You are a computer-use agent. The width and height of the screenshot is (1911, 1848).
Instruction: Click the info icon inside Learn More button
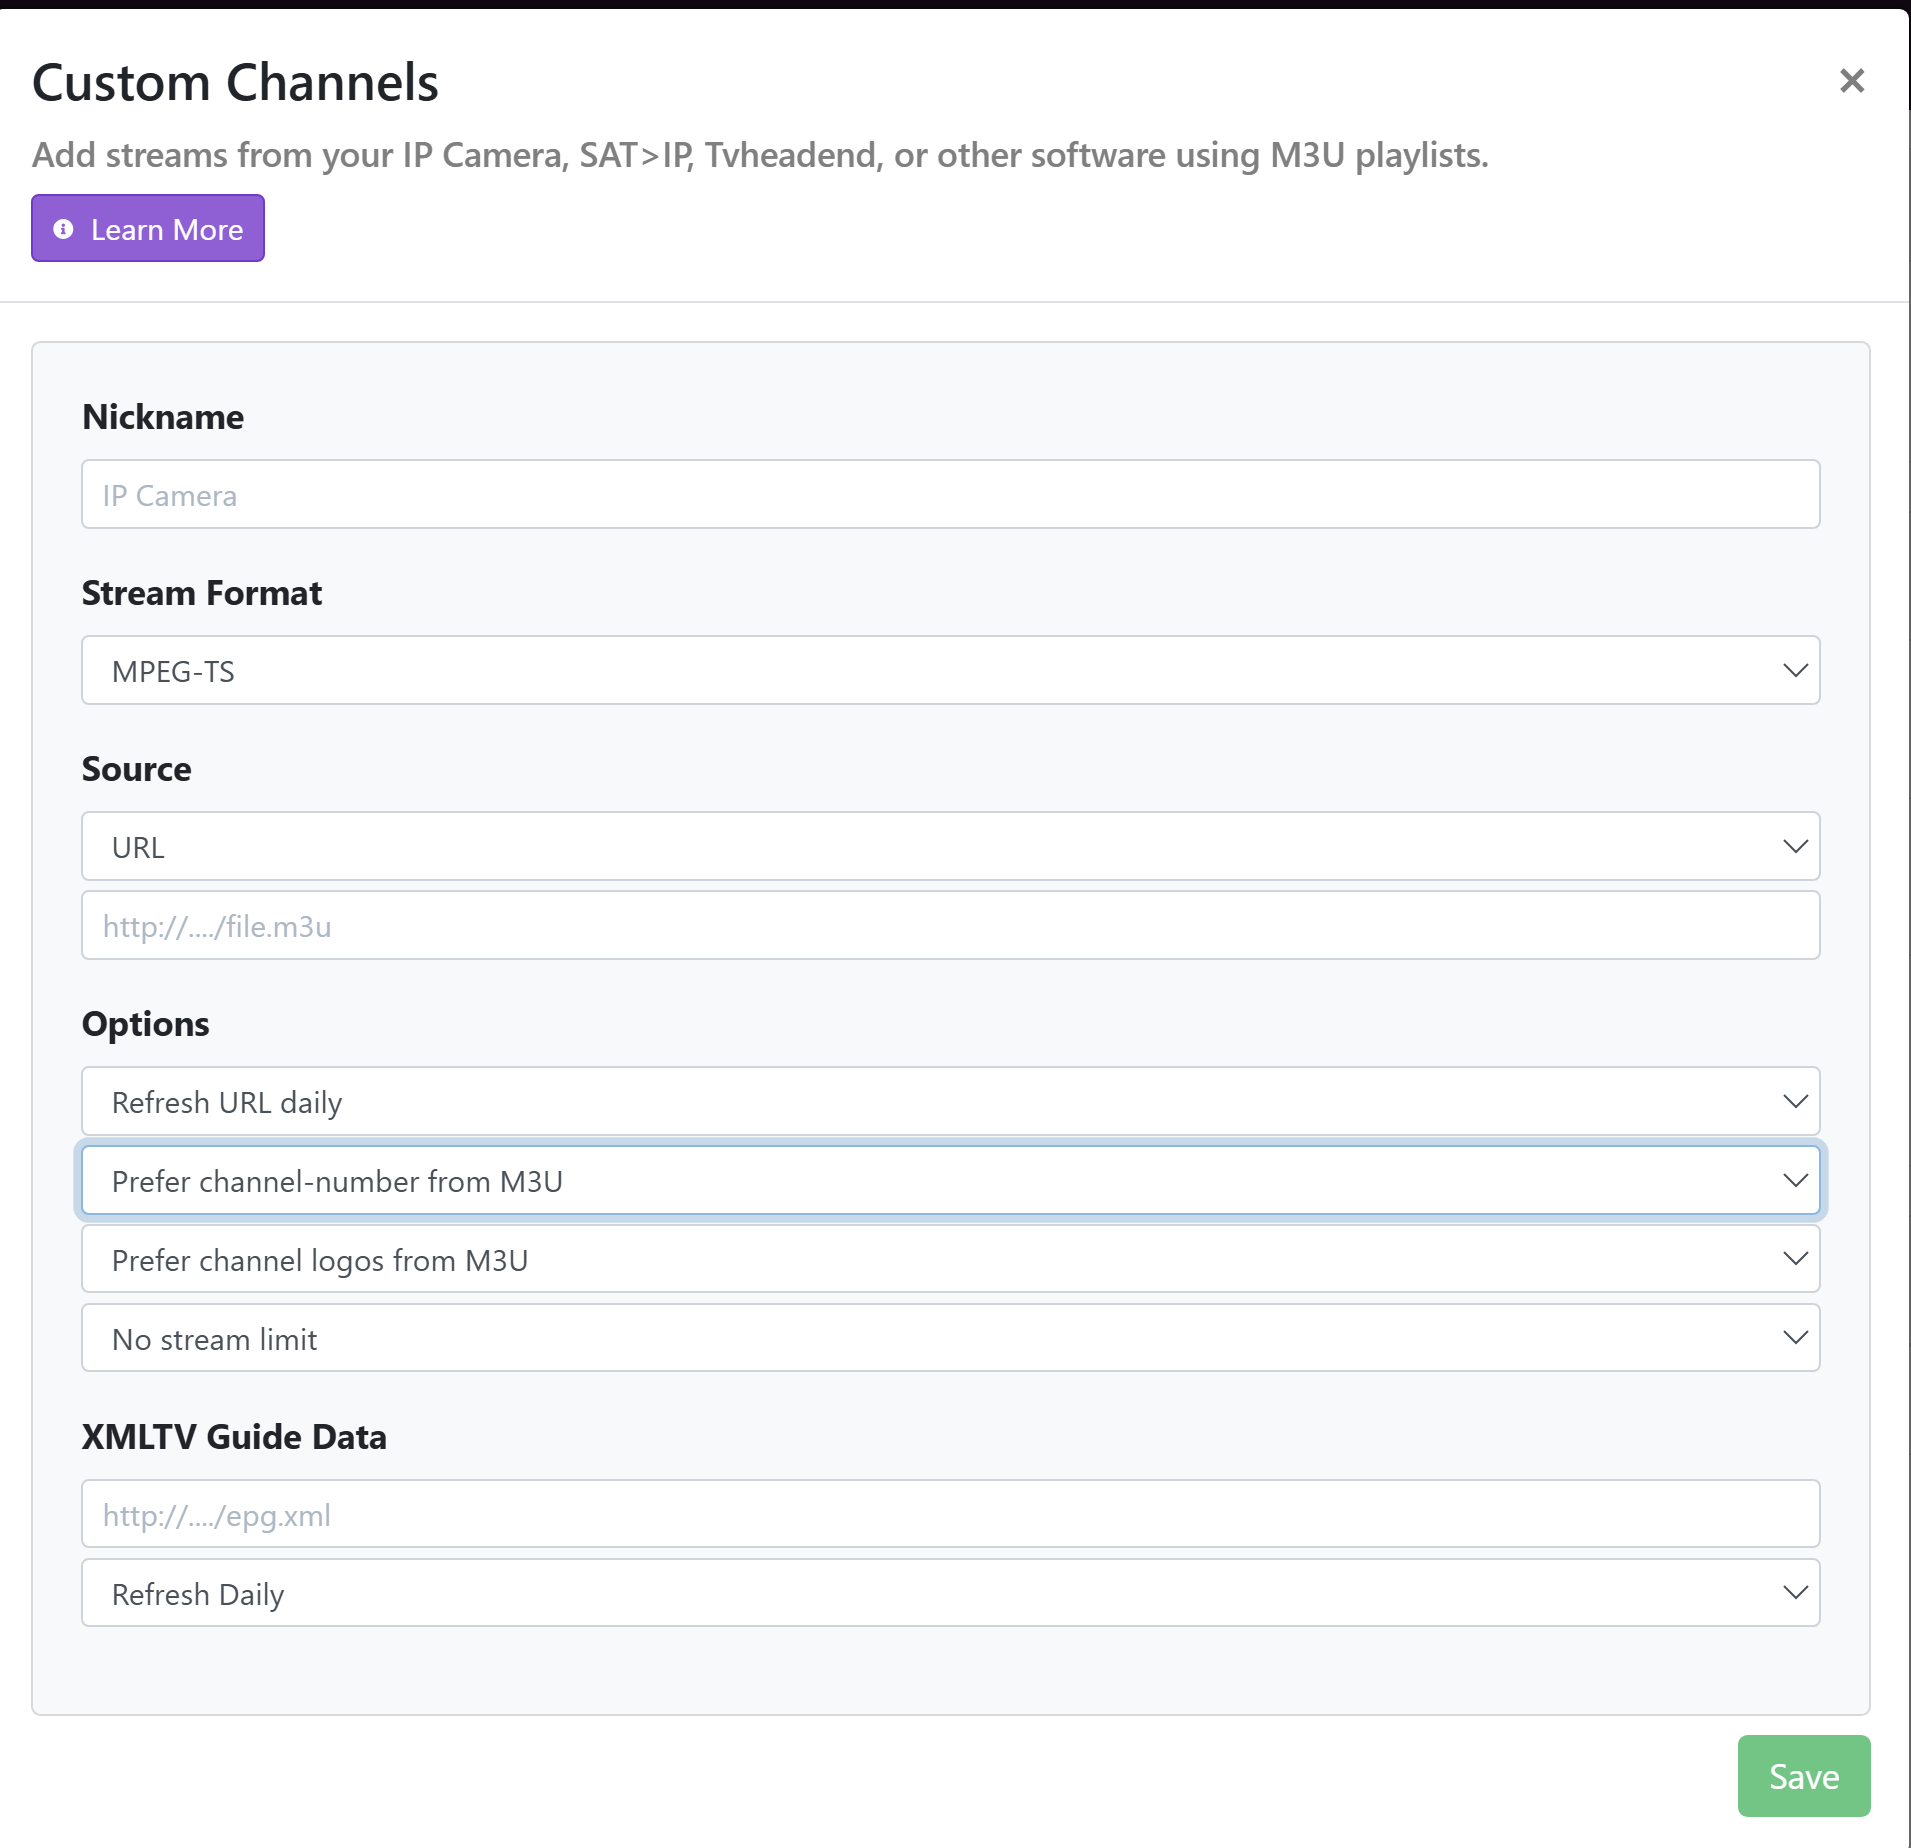point(63,229)
